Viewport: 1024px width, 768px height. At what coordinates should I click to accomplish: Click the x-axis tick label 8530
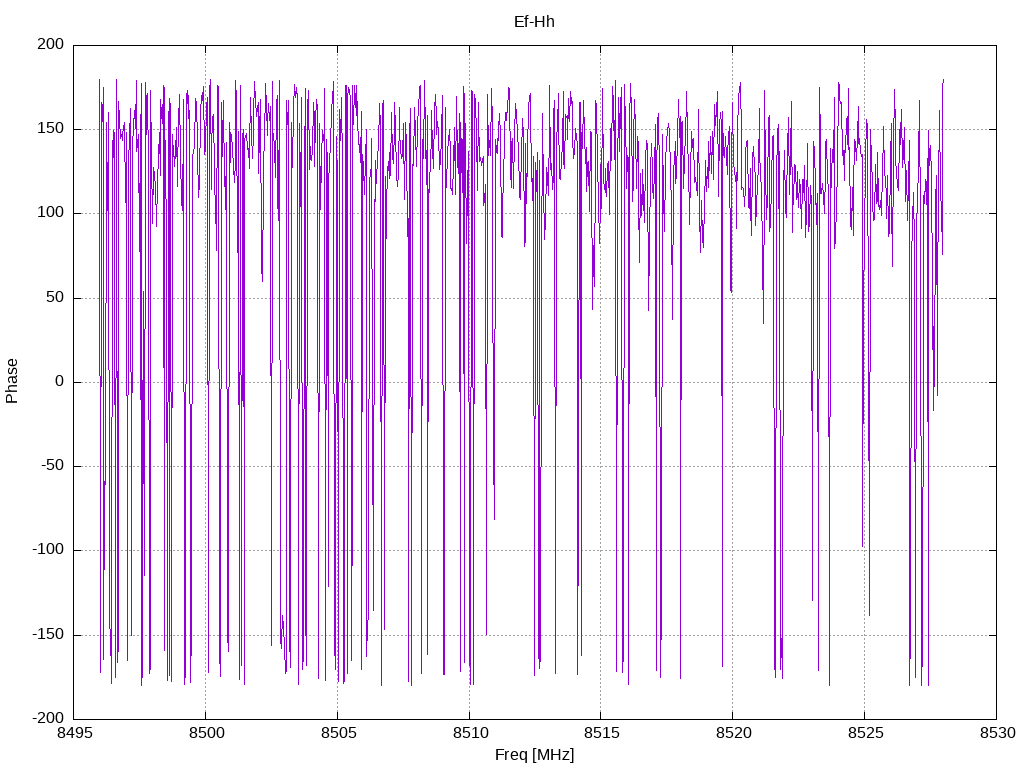[997, 733]
